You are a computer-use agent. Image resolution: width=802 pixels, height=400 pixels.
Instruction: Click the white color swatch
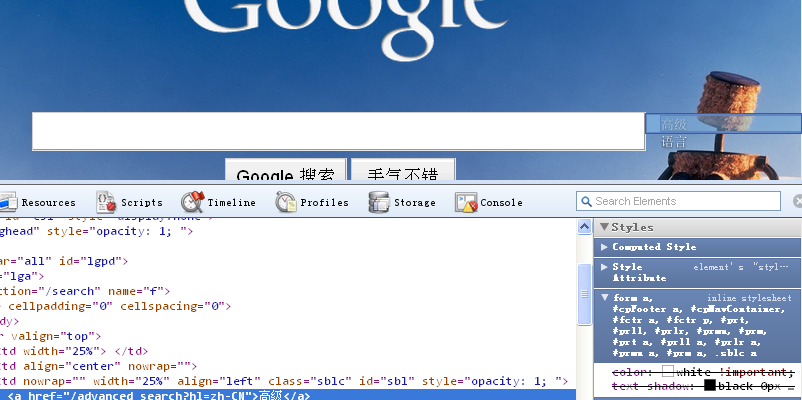tap(668, 372)
